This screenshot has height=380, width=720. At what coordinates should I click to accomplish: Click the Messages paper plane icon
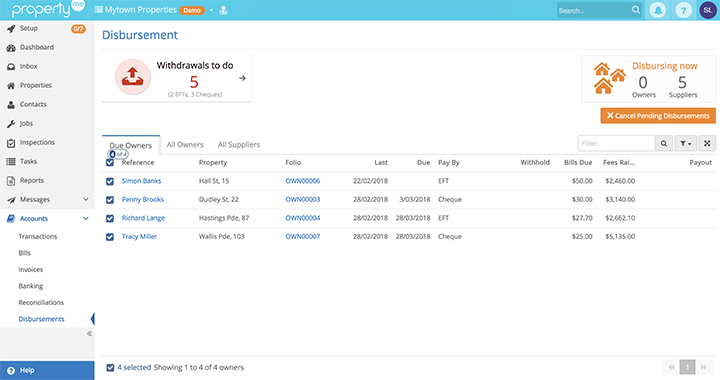click(x=11, y=200)
